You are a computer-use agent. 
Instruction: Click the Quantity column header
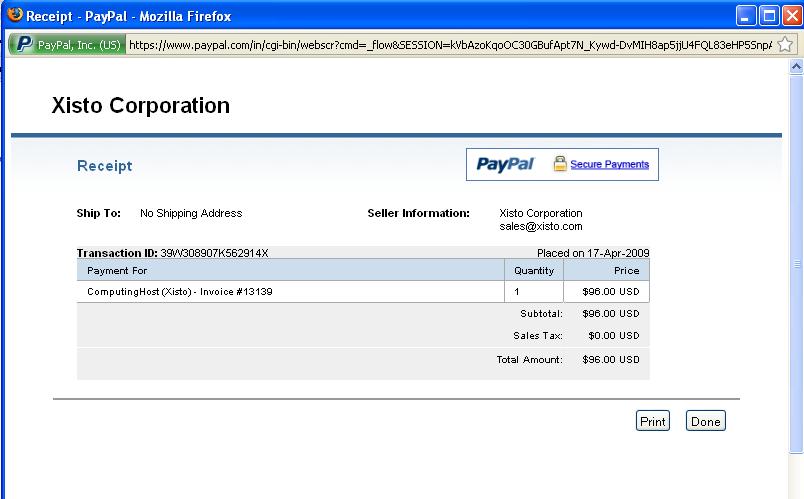pyautogui.click(x=534, y=270)
